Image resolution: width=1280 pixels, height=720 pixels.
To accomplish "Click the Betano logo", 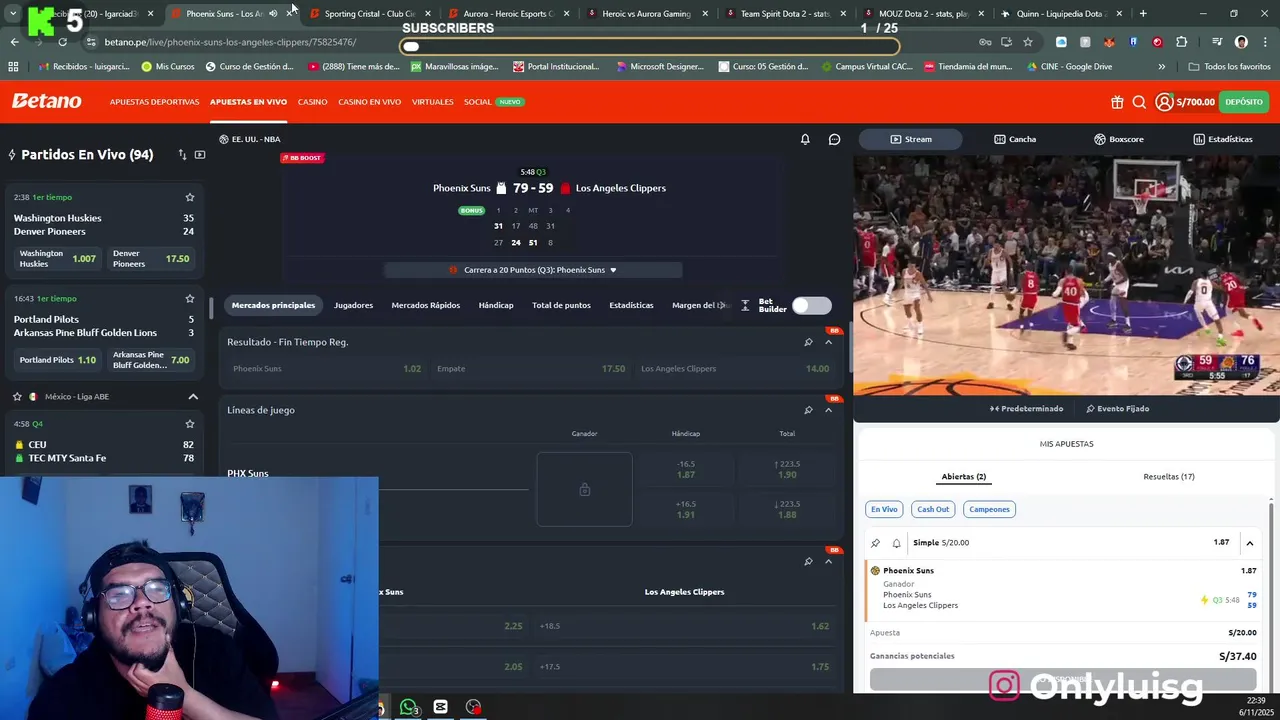I will click(x=47, y=101).
